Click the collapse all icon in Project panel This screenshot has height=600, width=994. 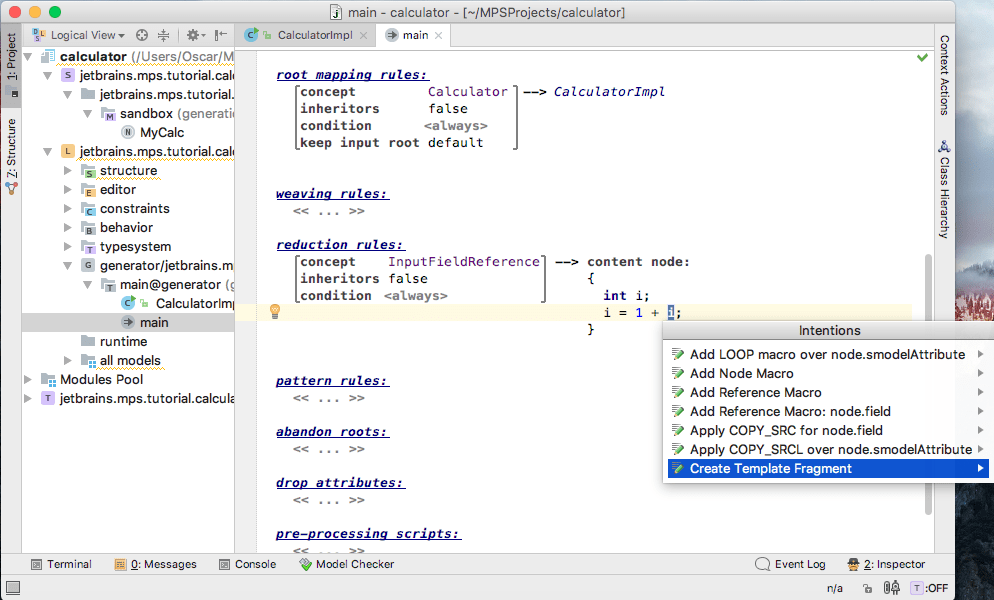point(163,35)
